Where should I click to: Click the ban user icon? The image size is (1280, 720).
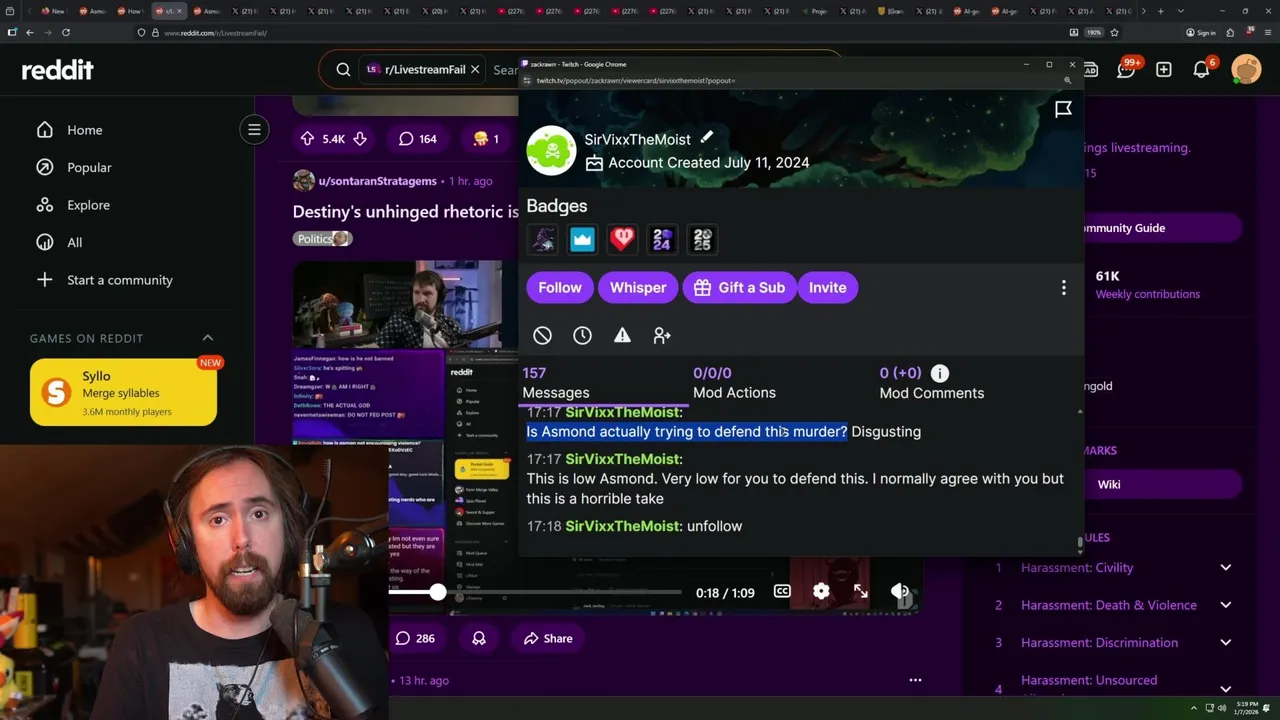pyautogui.click(x=542, y=336)
